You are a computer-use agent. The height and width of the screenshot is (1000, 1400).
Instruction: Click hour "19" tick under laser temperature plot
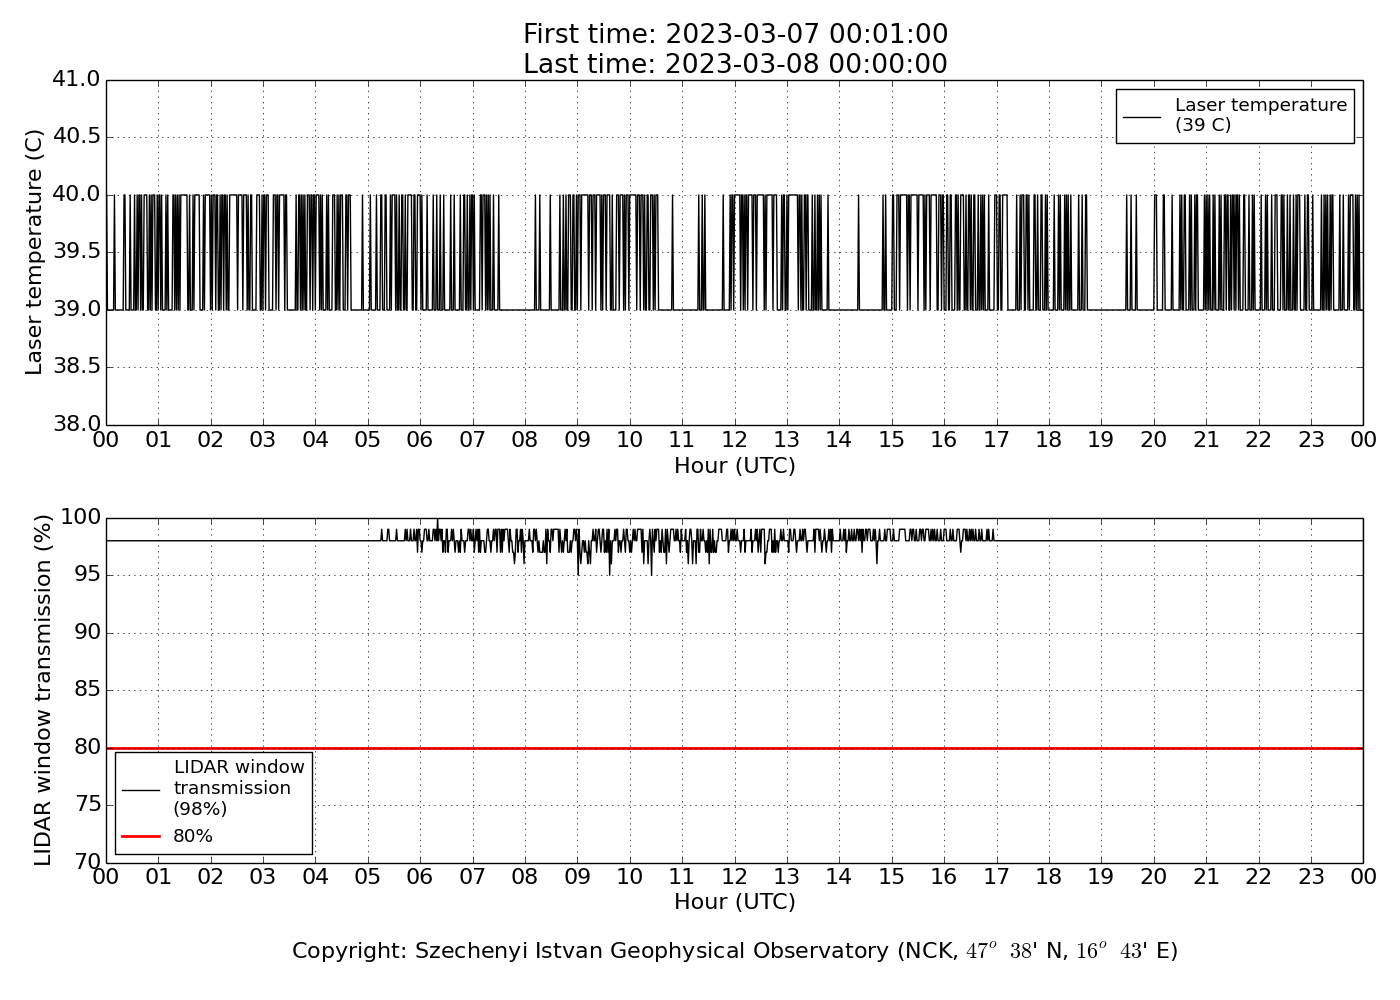click(x=1101, y=440)
